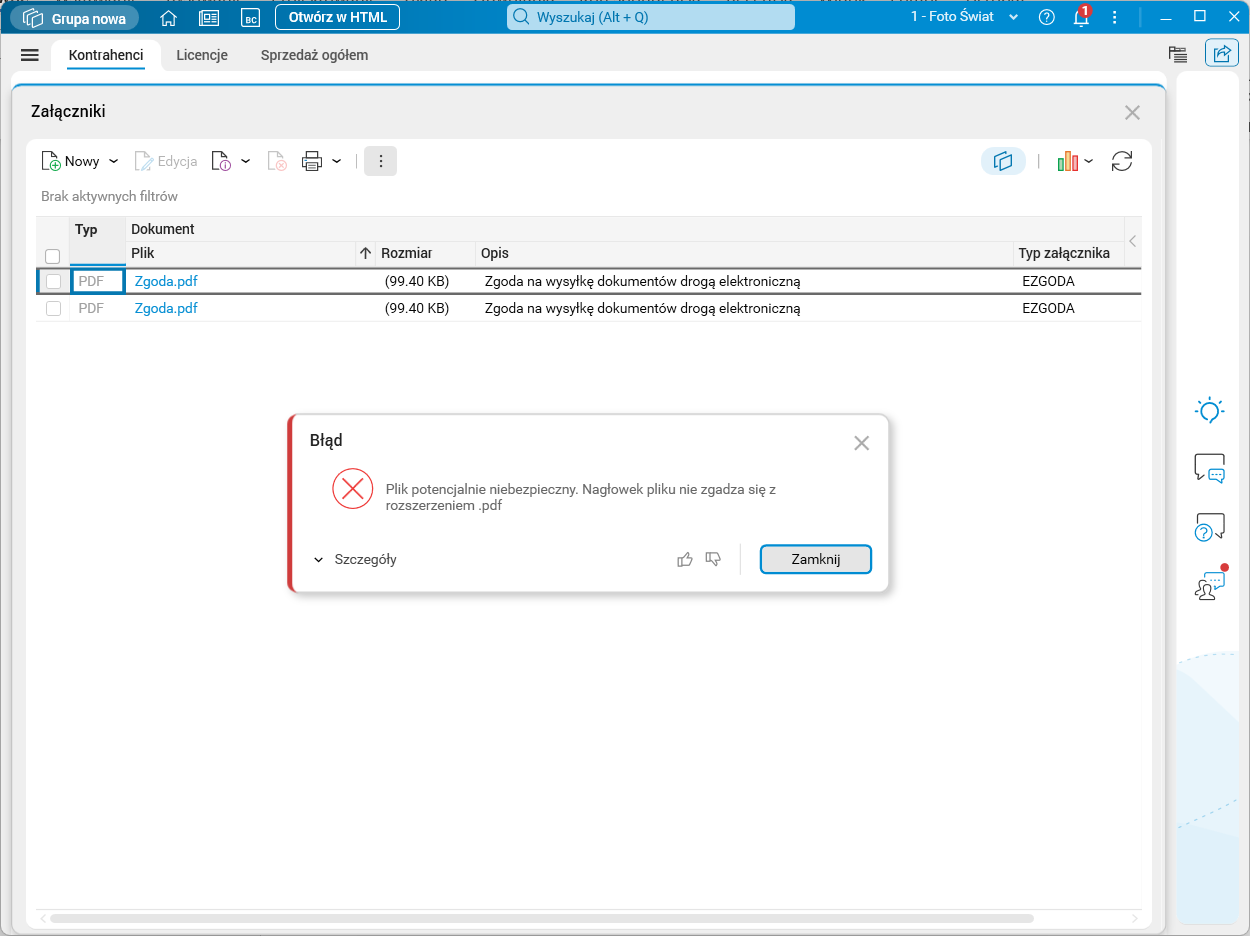Screen dimensions: 1250x936
Task: Click the scrollbar right arrow
Action: click(x=1134, y=918)
